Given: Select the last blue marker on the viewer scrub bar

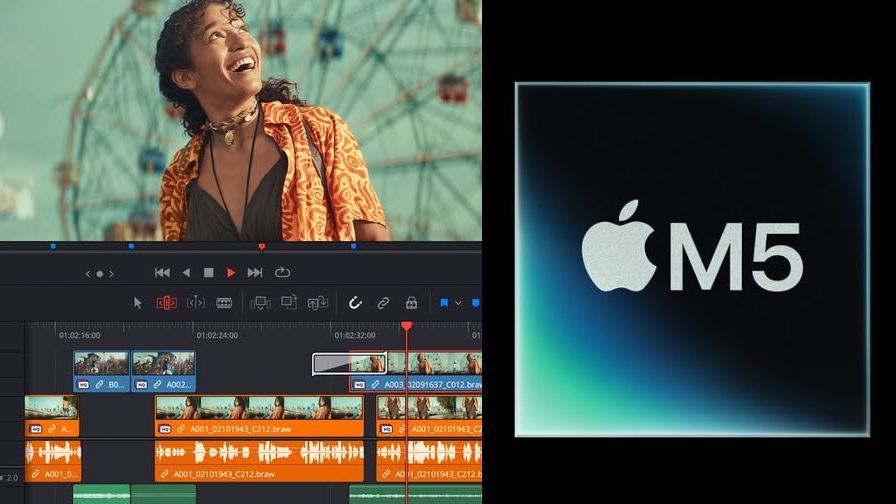Looking at the screenshot, I should [353, 246].
